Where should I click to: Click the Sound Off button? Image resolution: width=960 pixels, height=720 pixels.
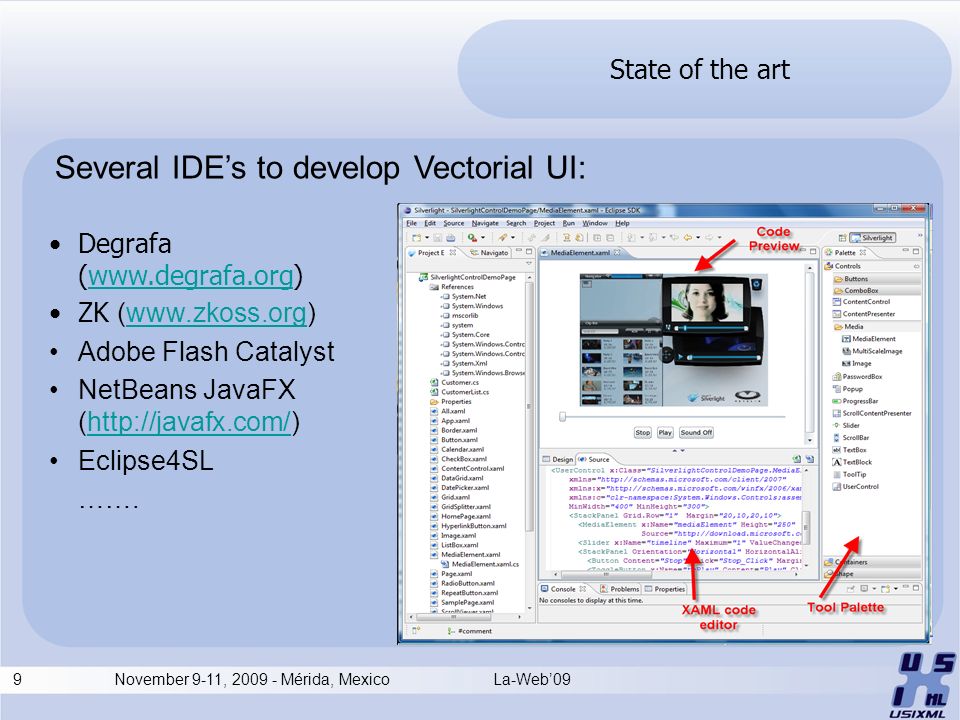(696, 432)
